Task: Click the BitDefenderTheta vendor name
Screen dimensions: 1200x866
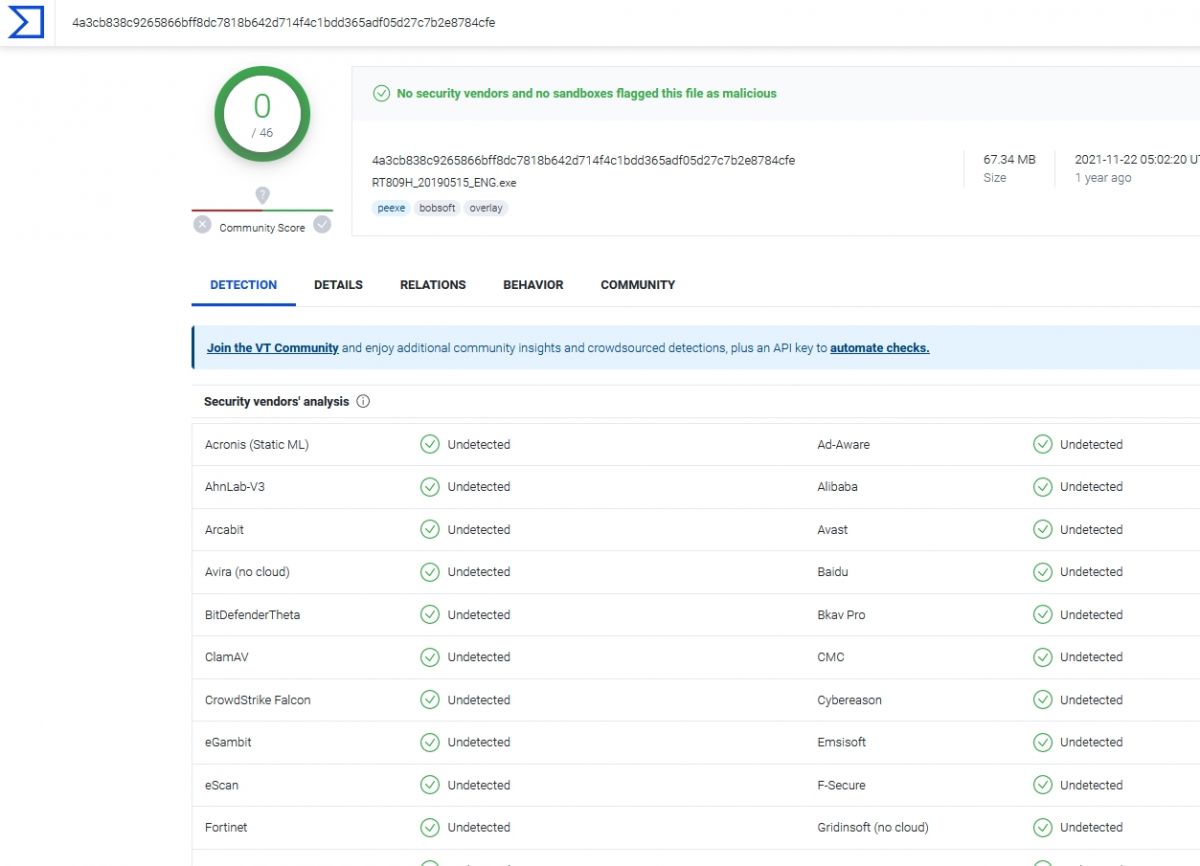Action: [x=252, y=615]
